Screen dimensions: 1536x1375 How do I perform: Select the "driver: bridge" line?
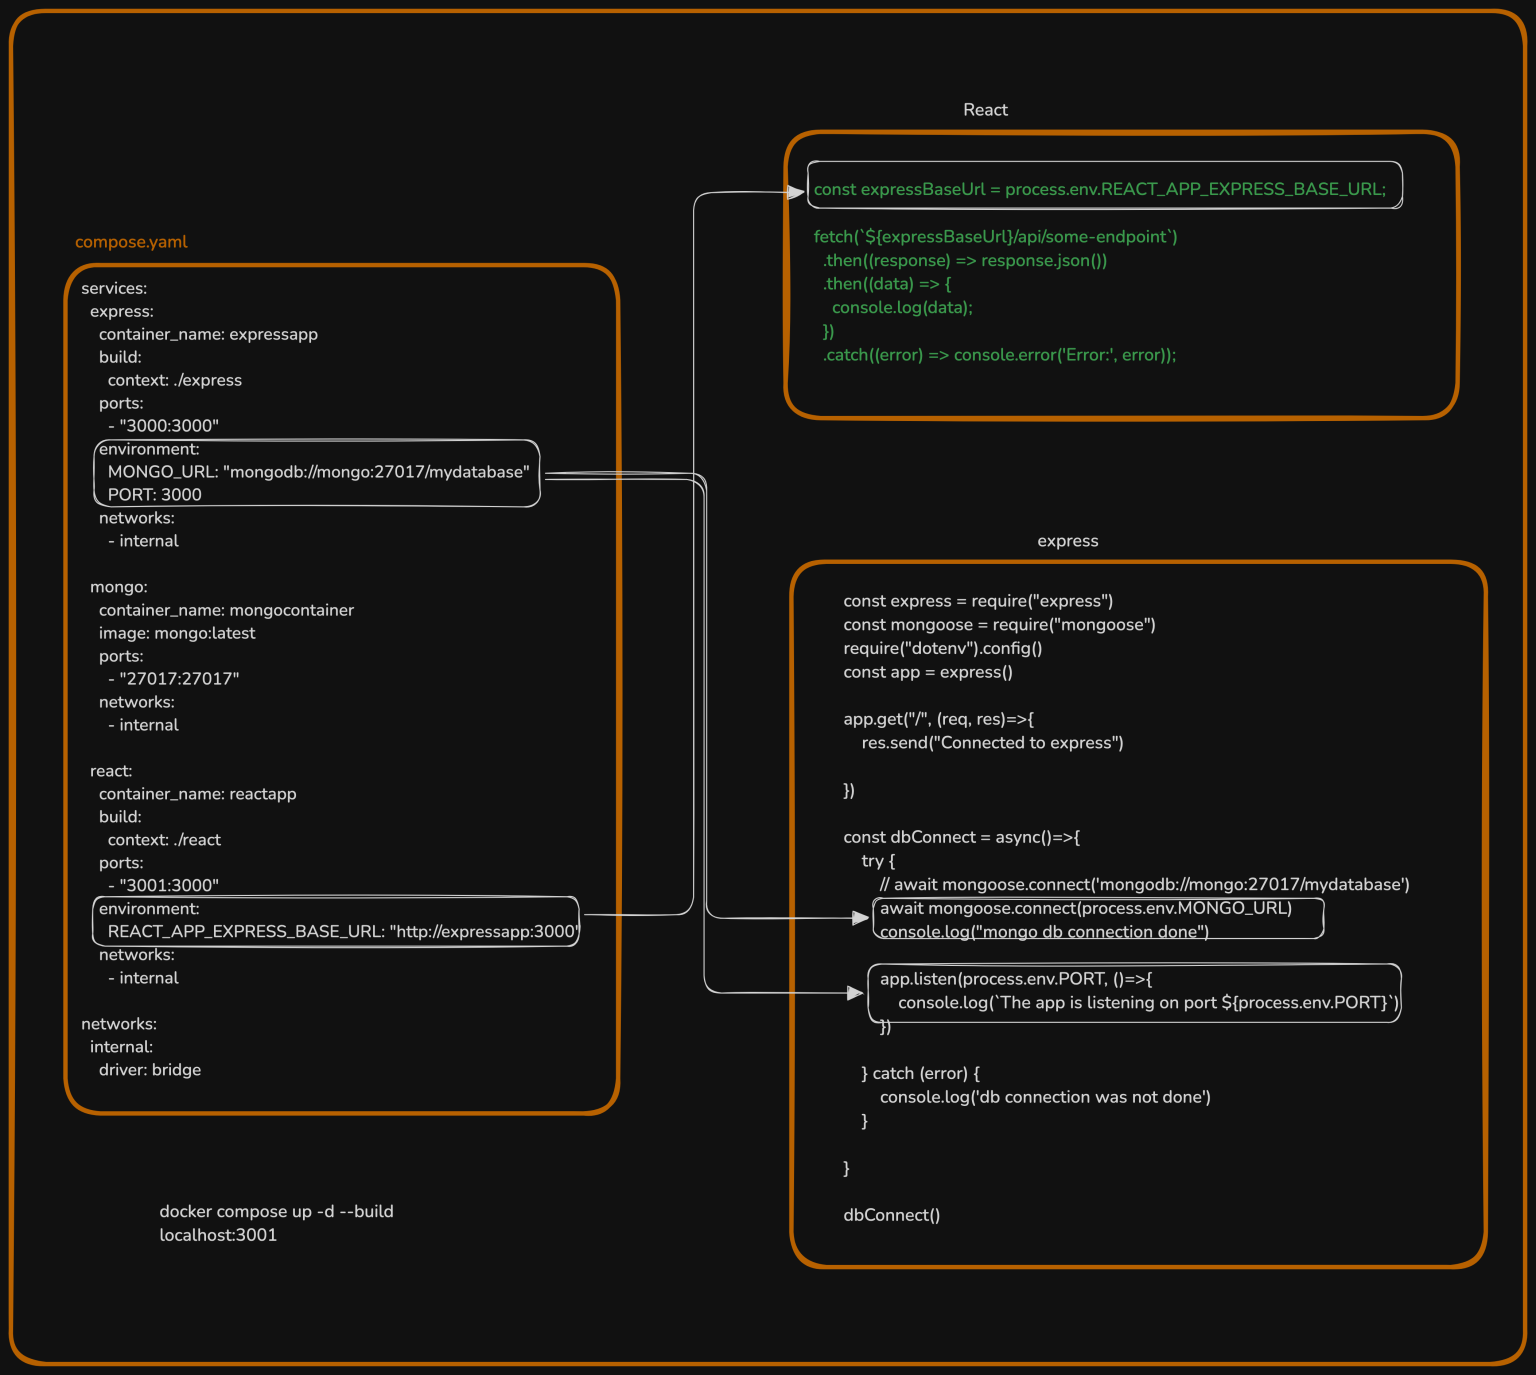point(150,1070)
